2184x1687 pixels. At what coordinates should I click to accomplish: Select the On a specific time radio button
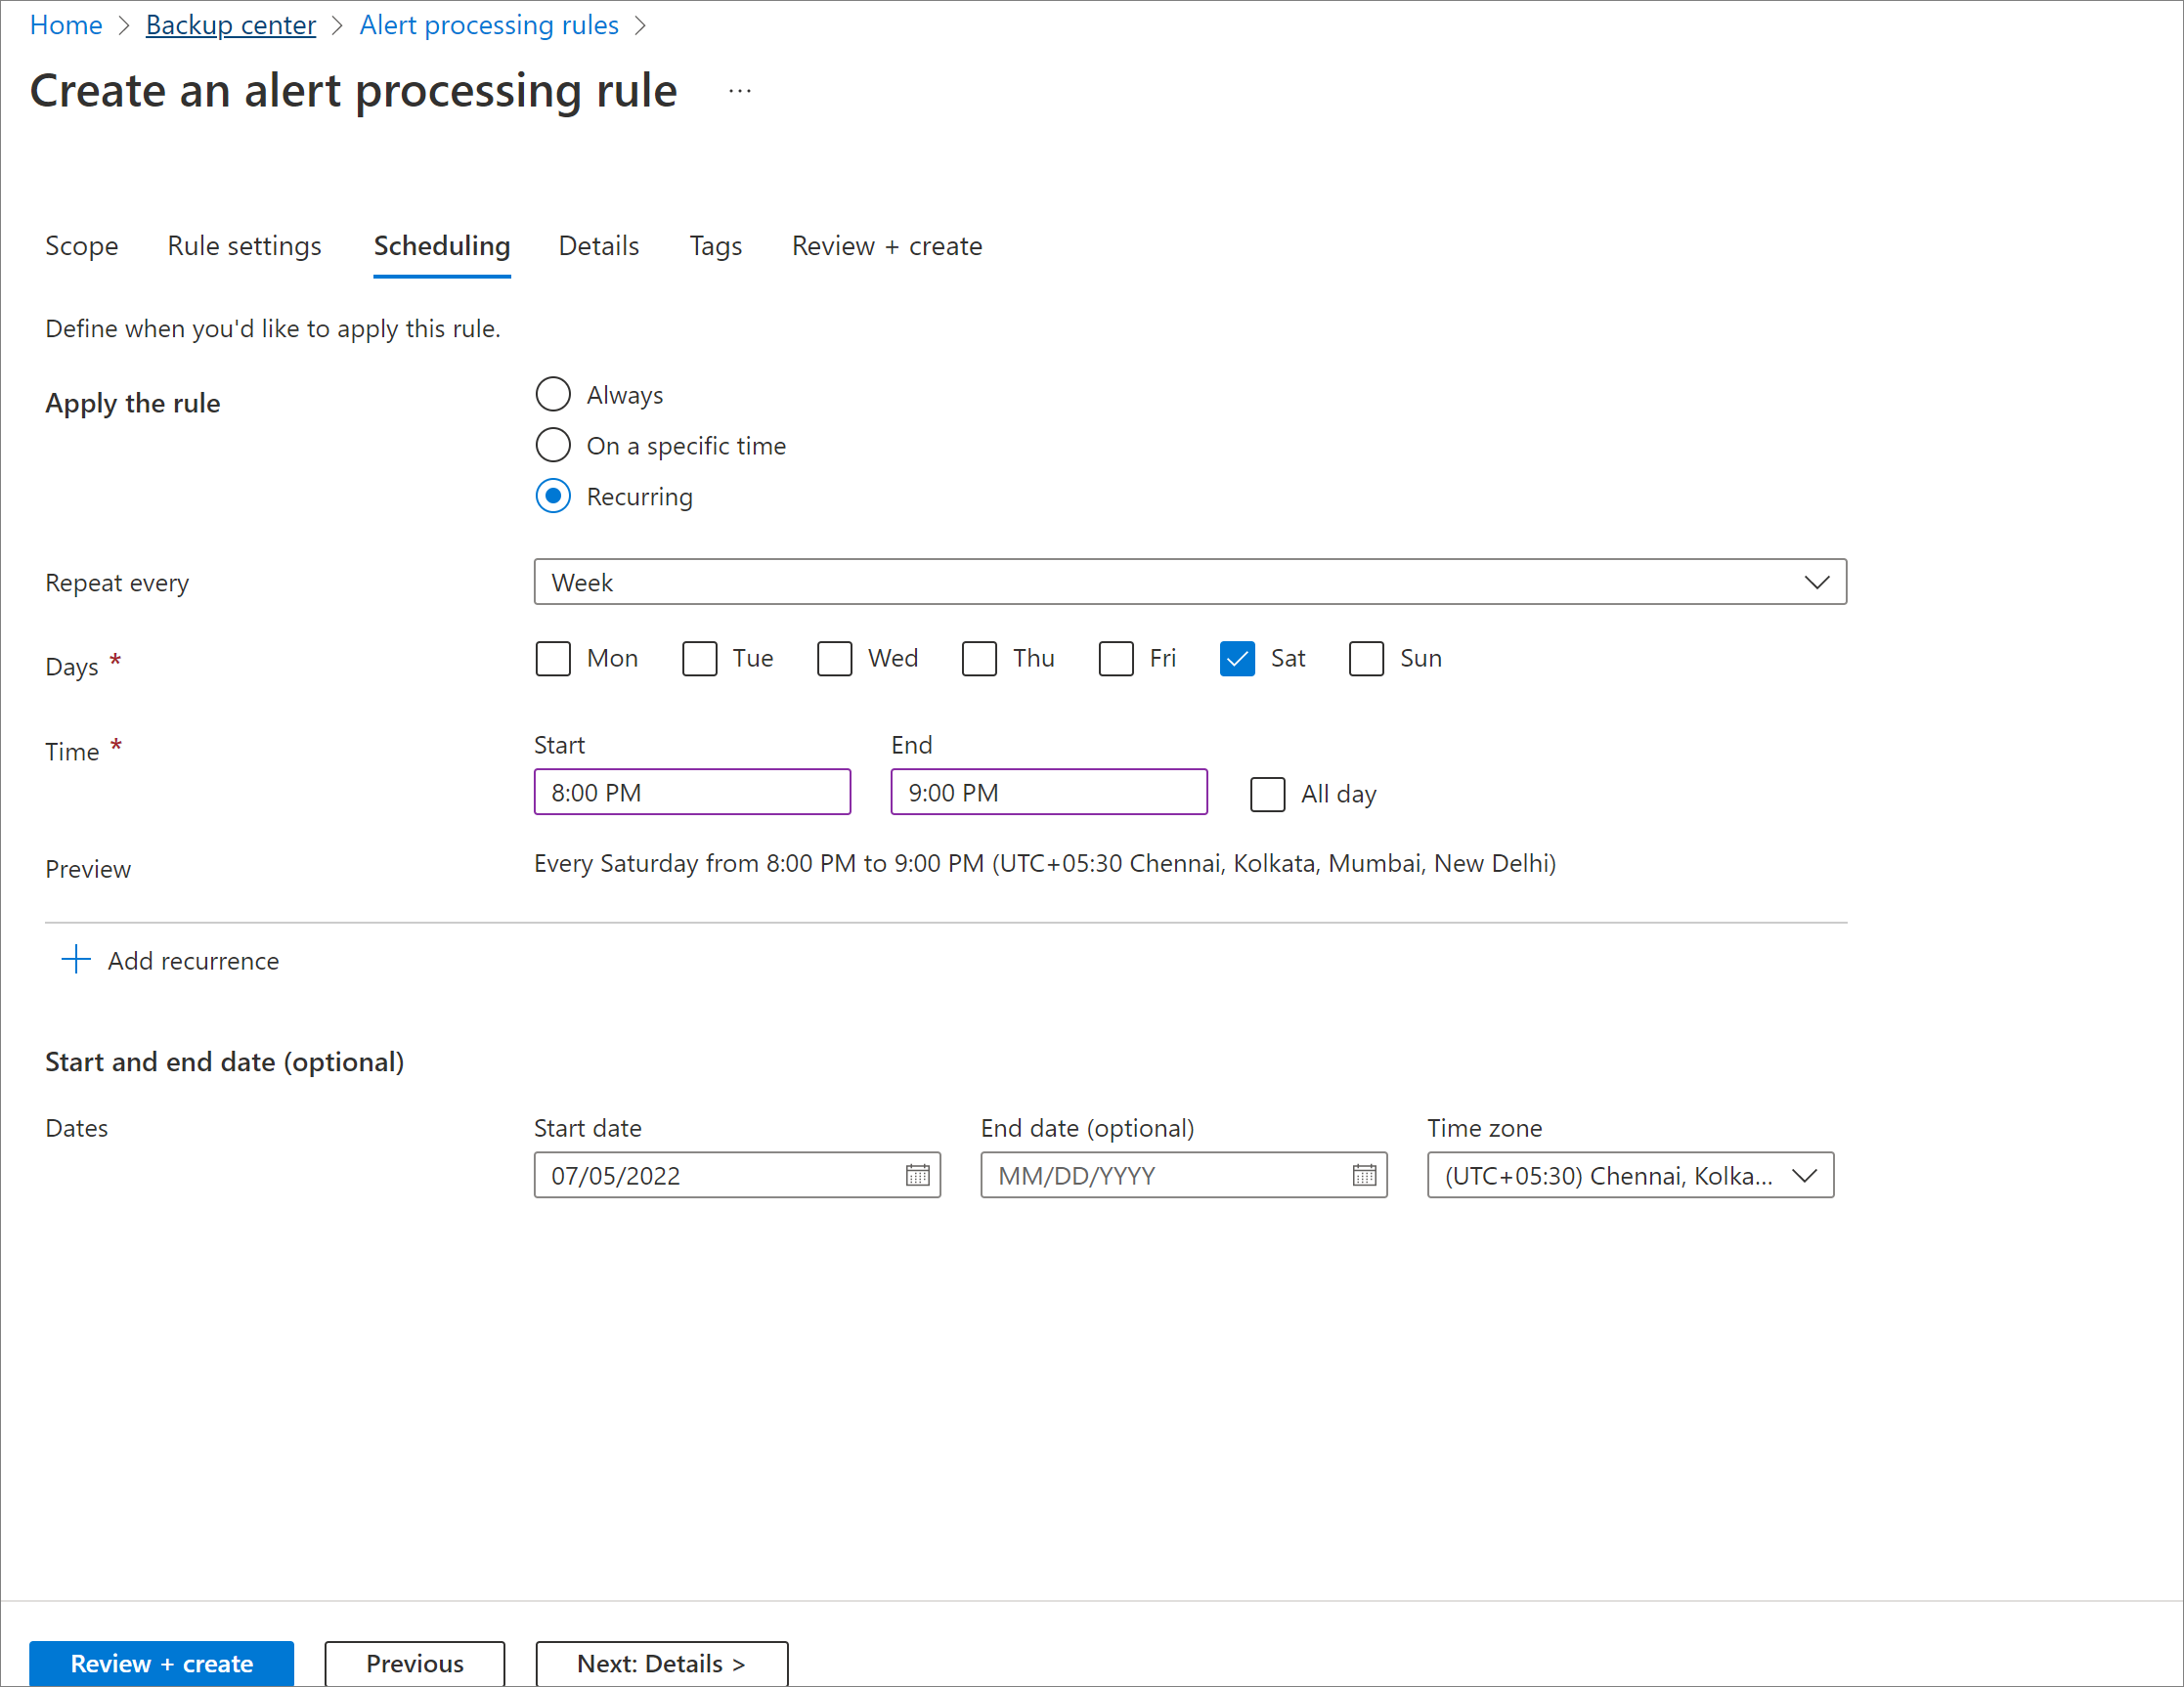point(553,443)
